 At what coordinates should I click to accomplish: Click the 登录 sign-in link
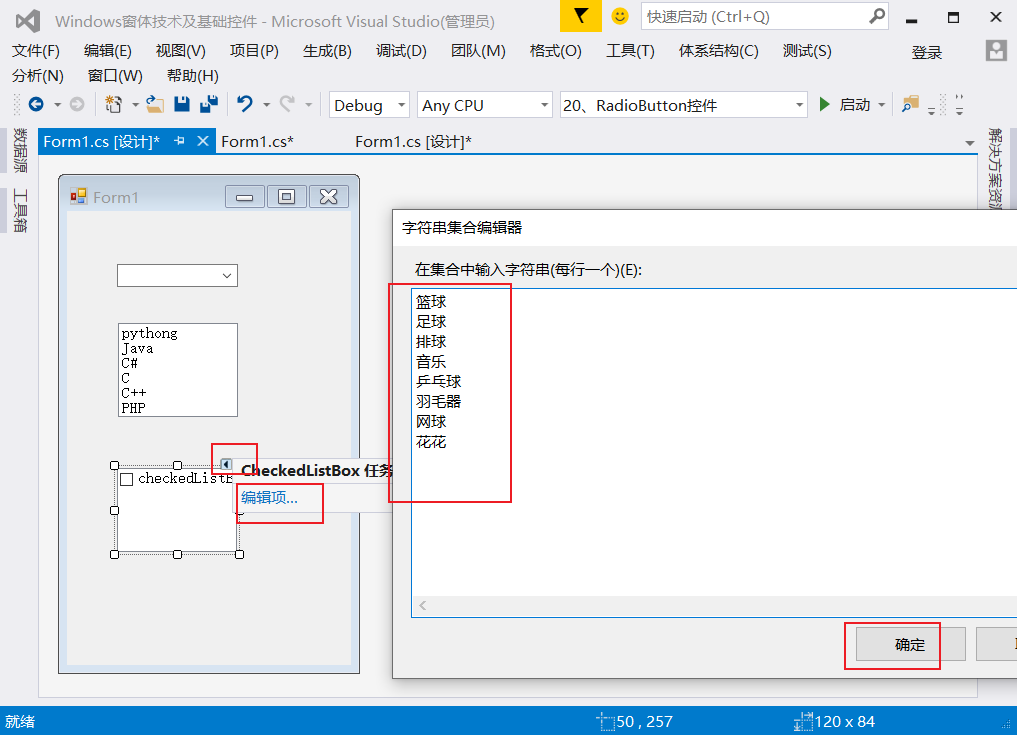click(926, 53)
